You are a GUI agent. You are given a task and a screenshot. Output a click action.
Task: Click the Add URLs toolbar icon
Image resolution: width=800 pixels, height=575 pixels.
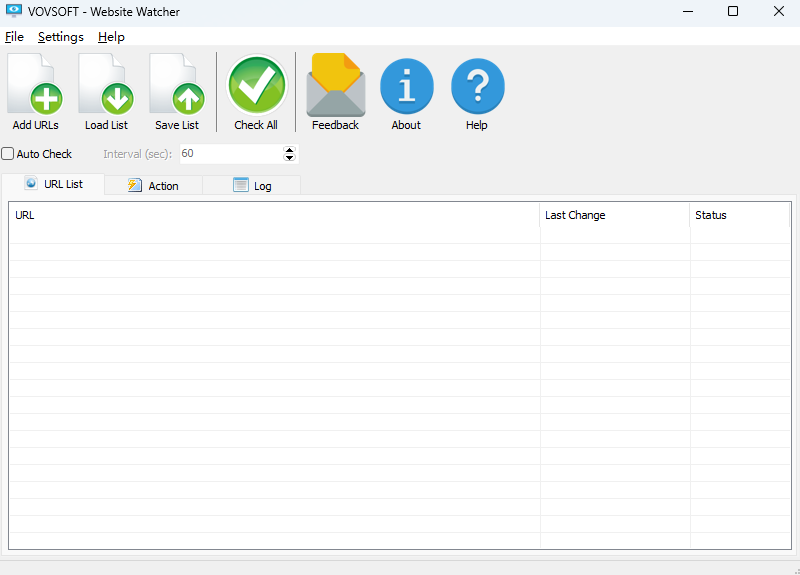point(35,92)
